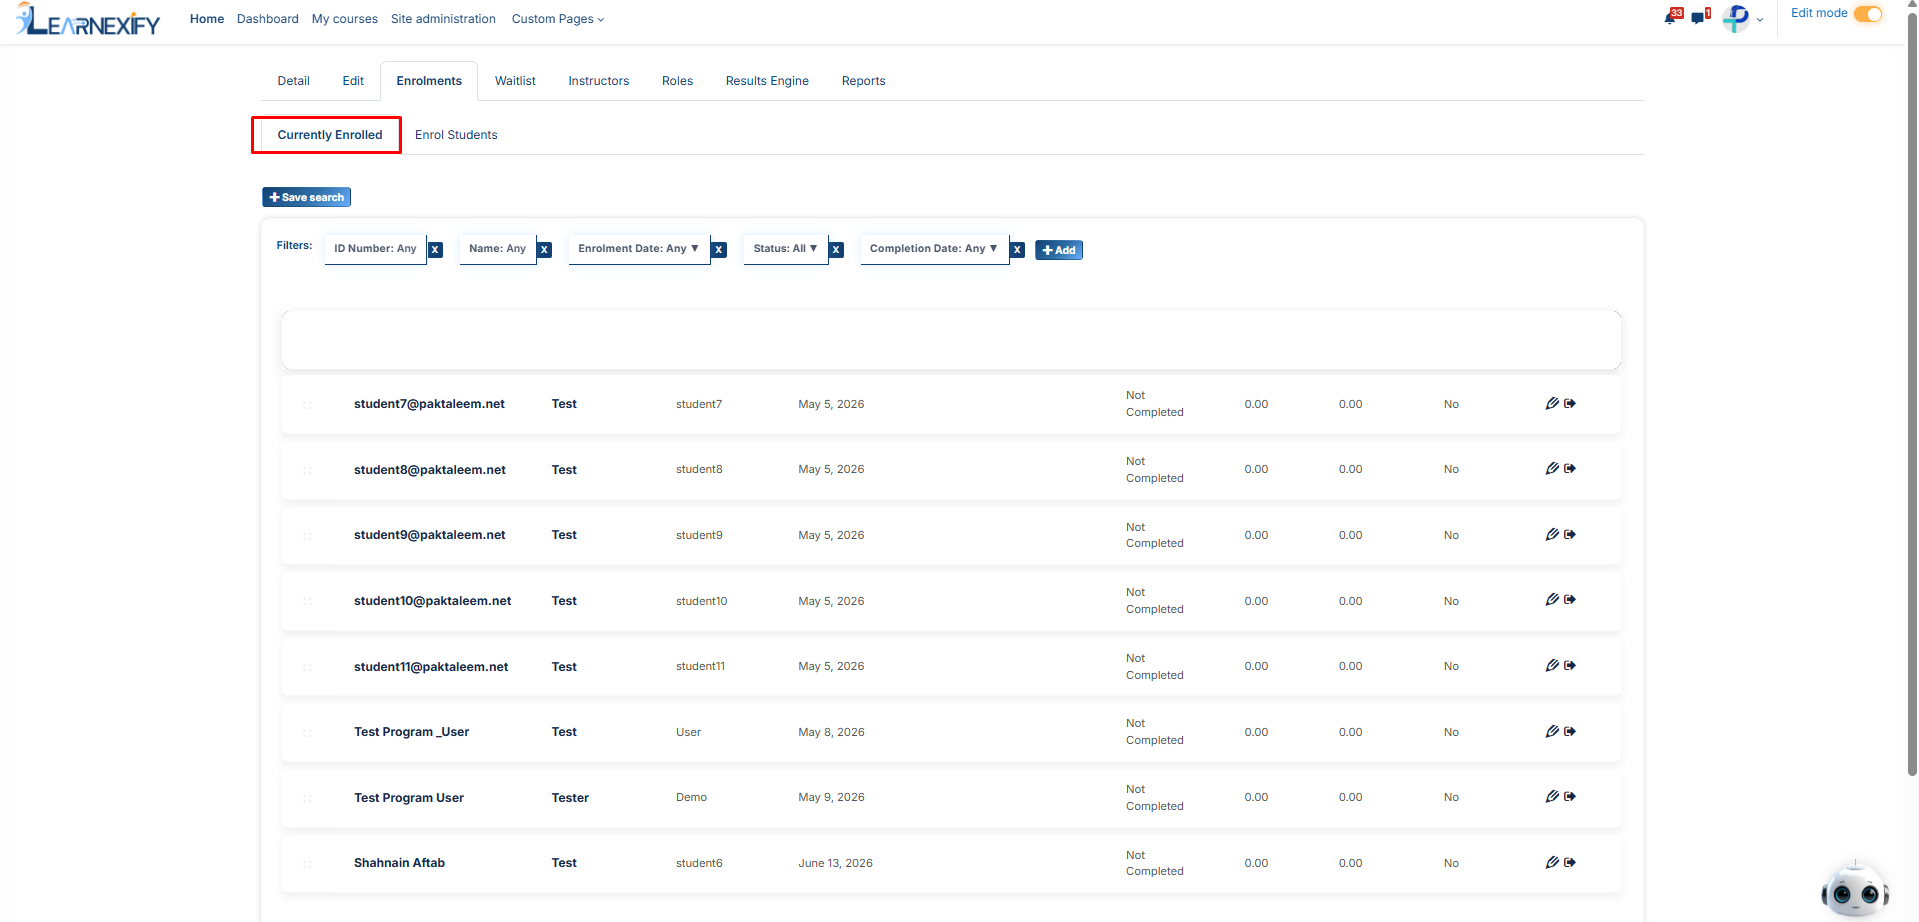Unenrol Test Program User (Tester) via exit icon
This screenshot has width=1919, height=922.
1570,797
